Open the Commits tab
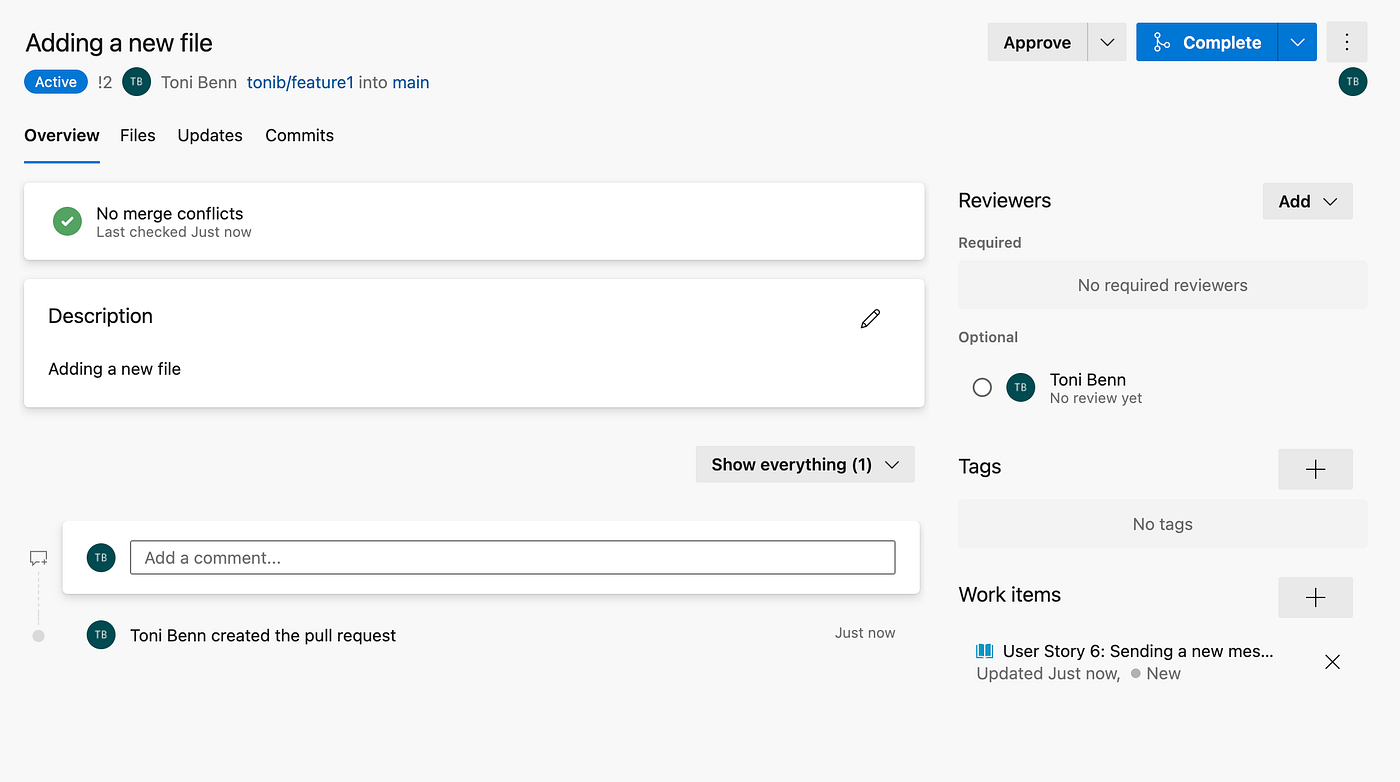 click(x=299, y=135)
